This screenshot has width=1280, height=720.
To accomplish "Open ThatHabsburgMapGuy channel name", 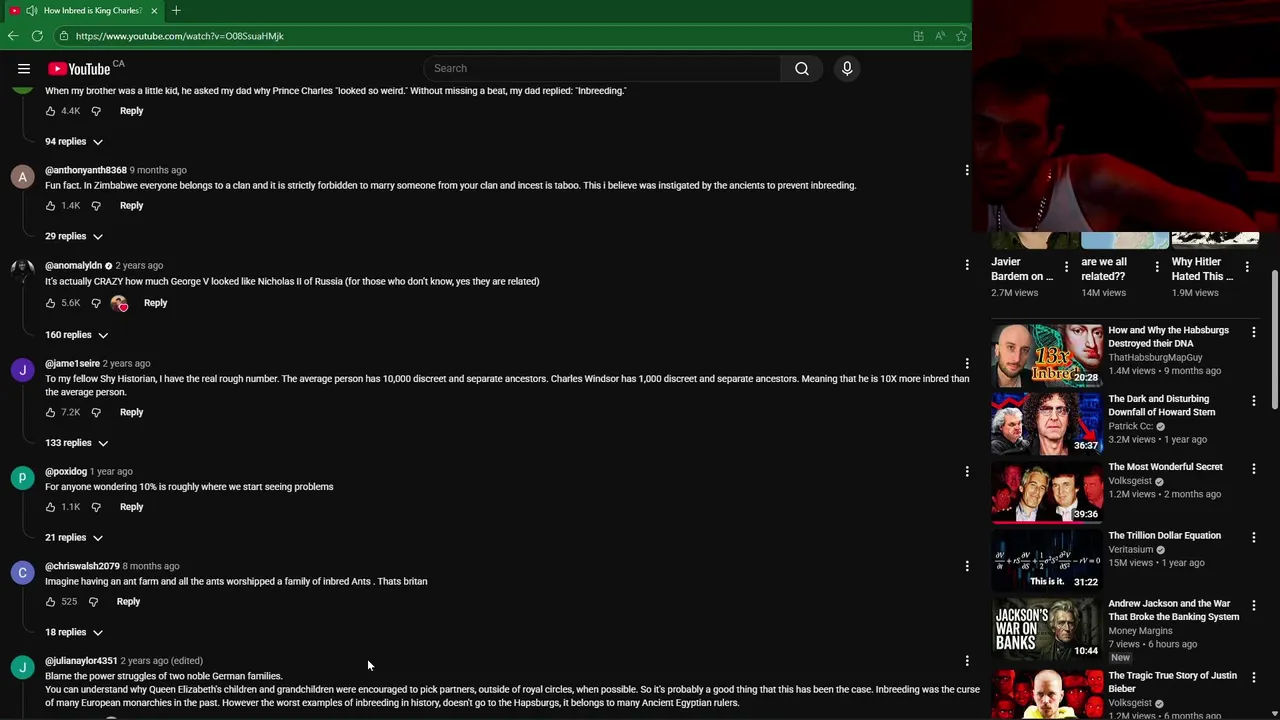I will (1155, 357).
